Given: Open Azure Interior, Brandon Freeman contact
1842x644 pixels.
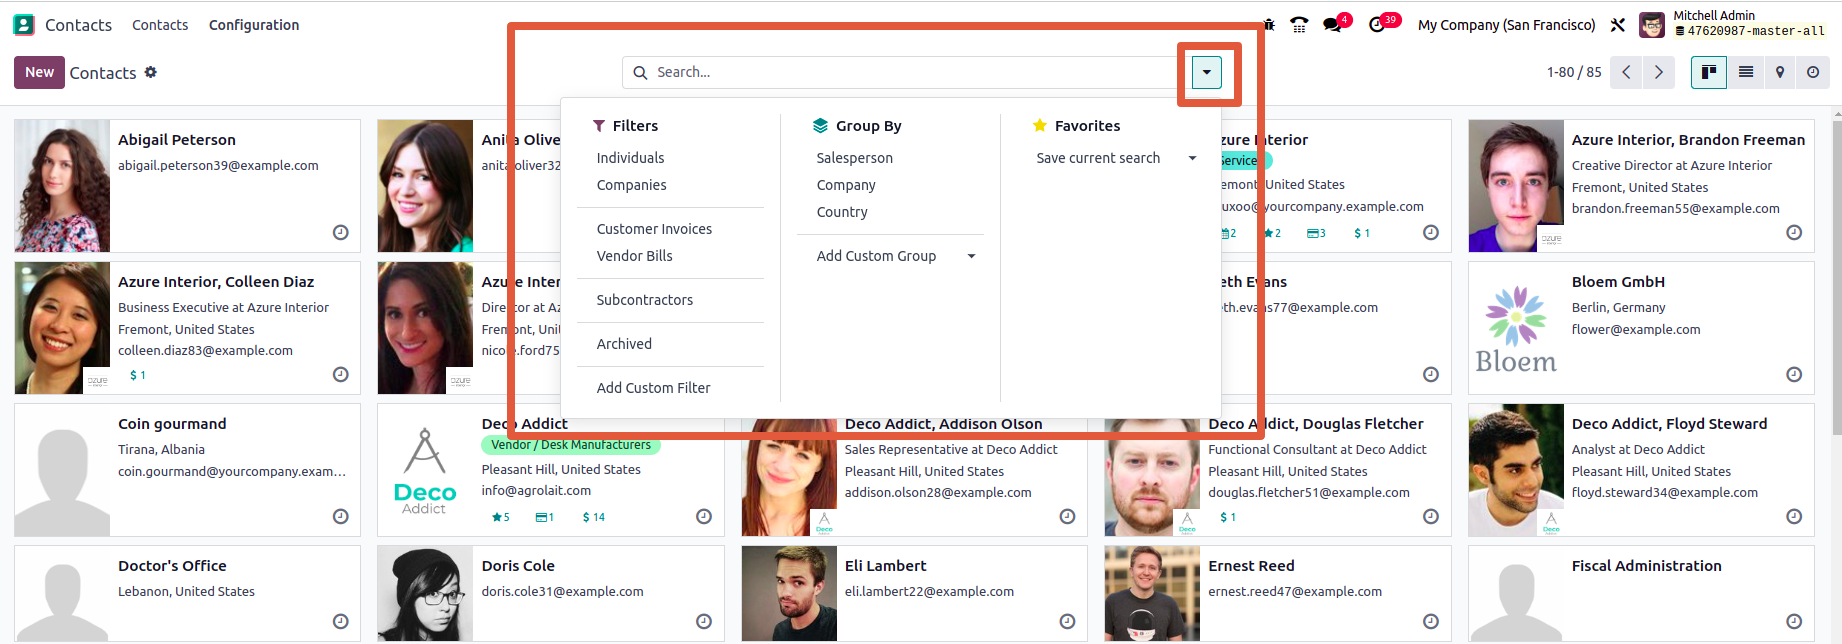Looking at the screenshot, I should [1641, 186].
